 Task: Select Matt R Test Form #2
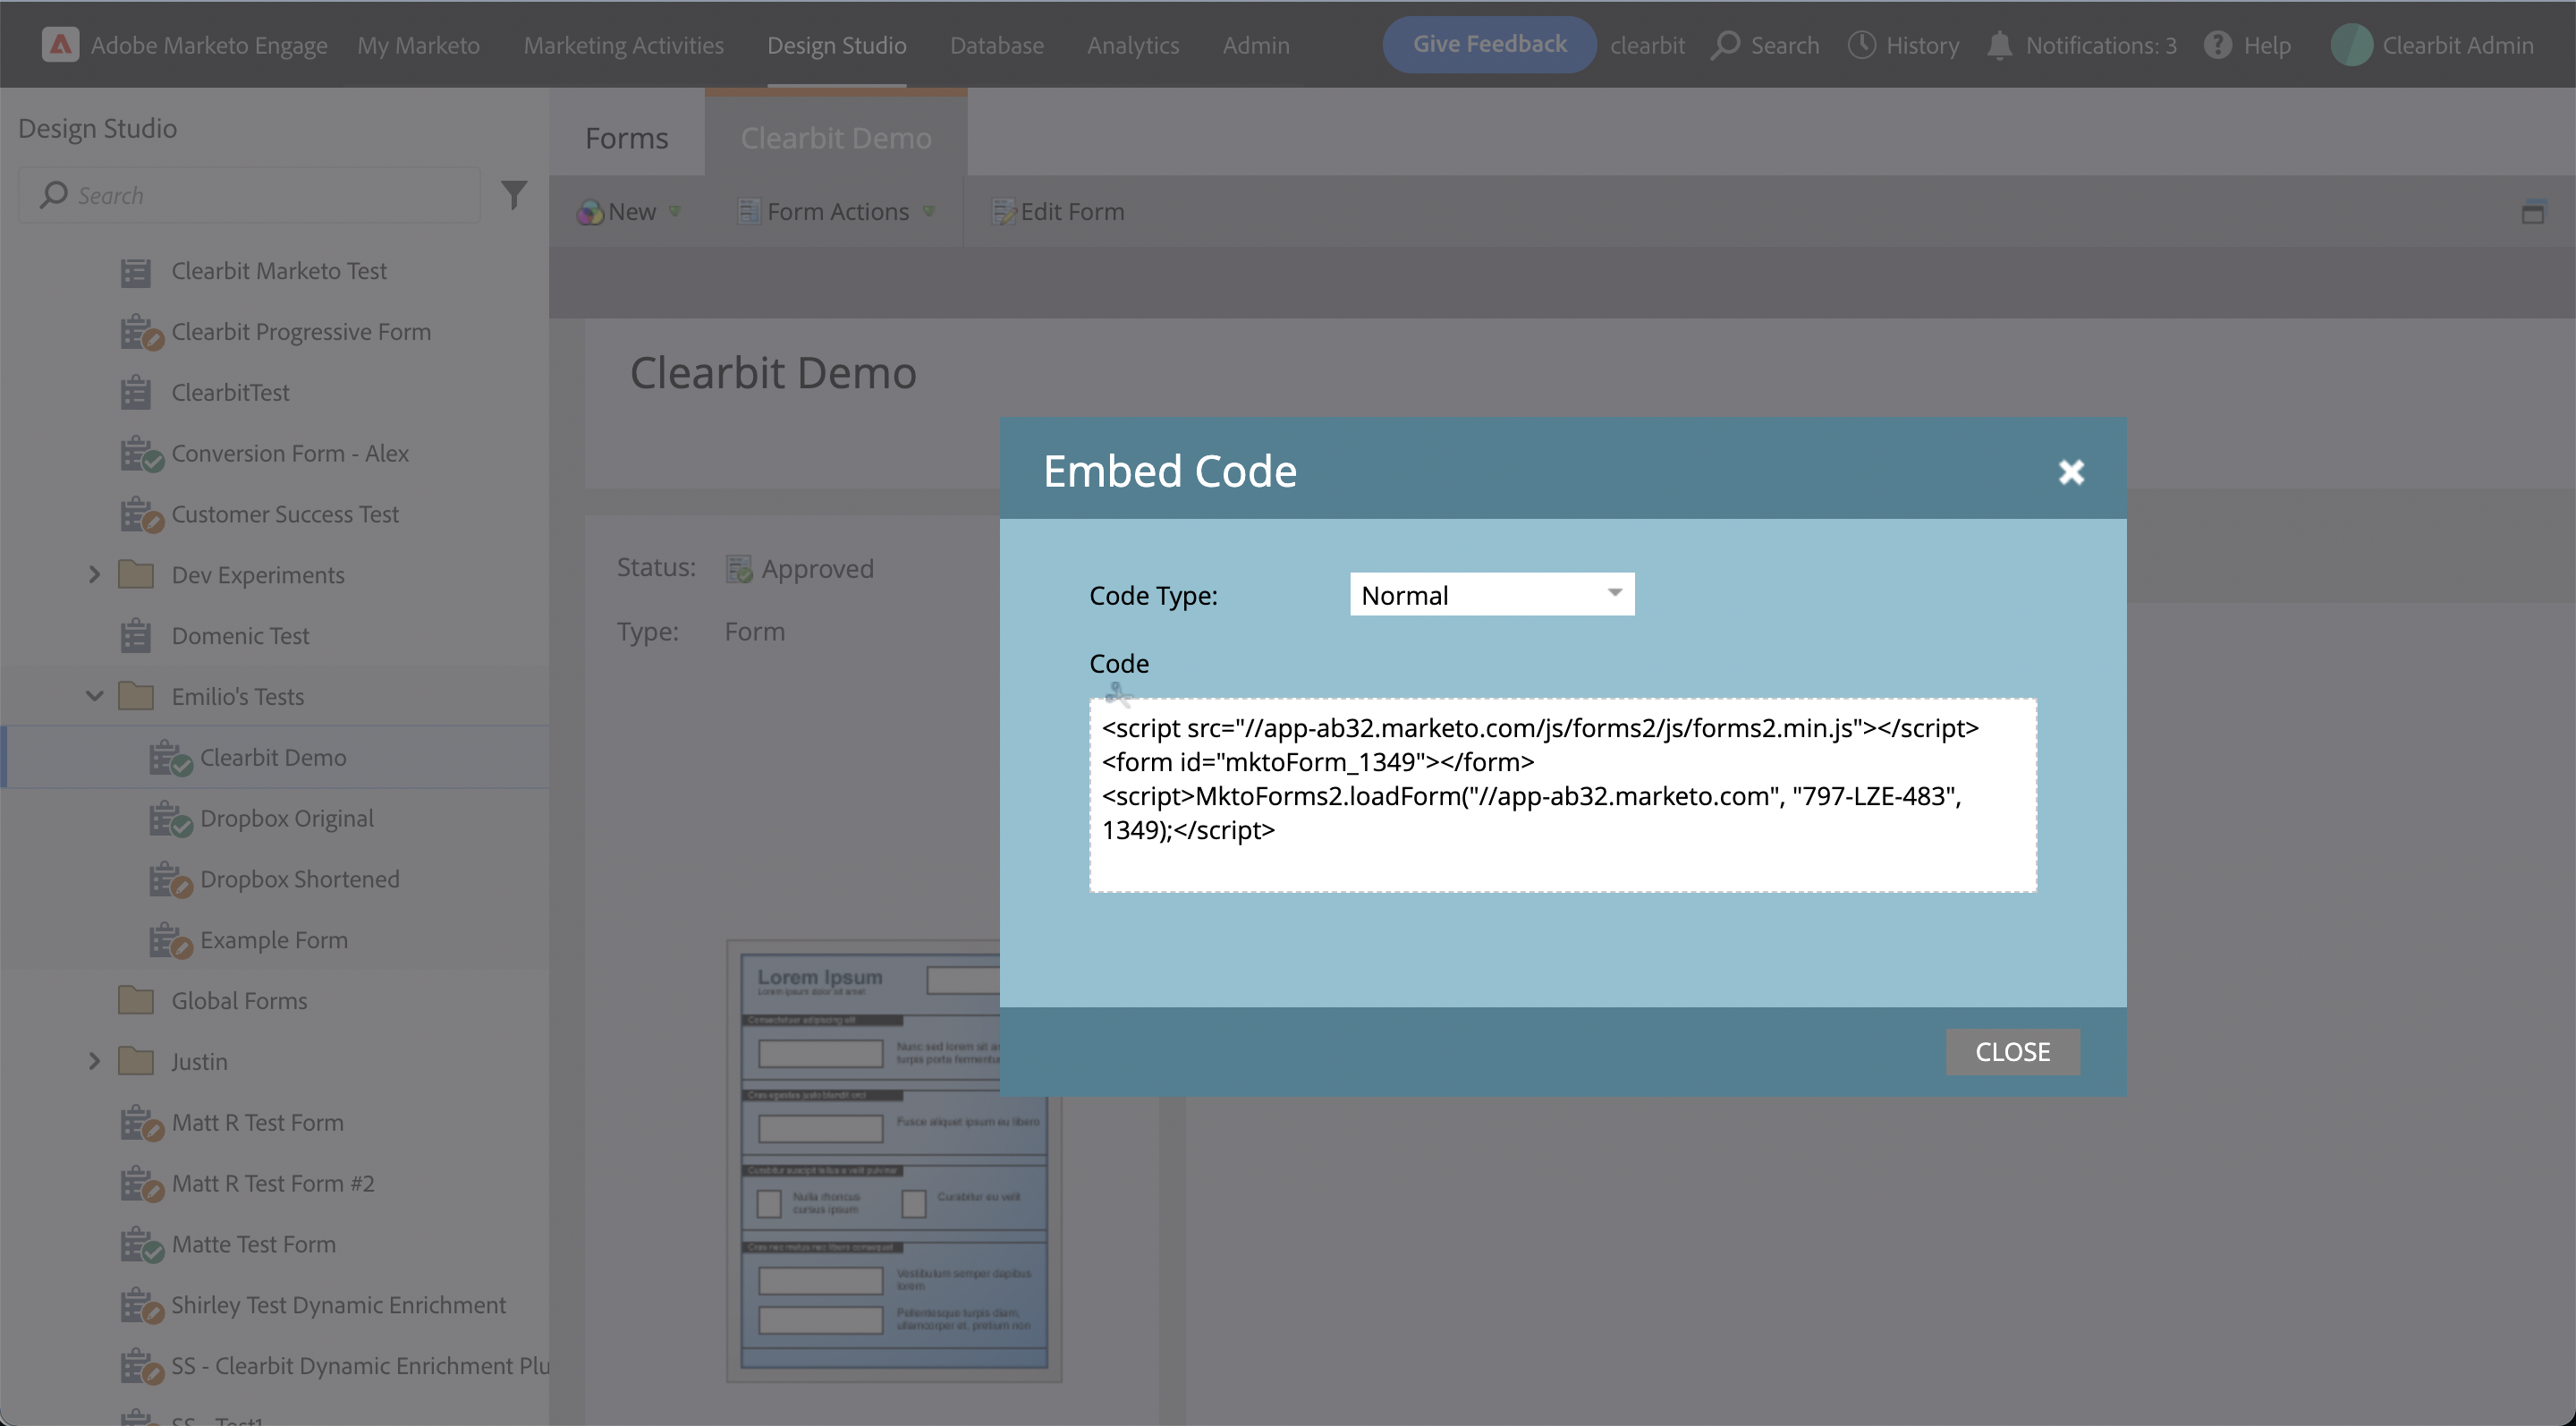[273, 1184]
